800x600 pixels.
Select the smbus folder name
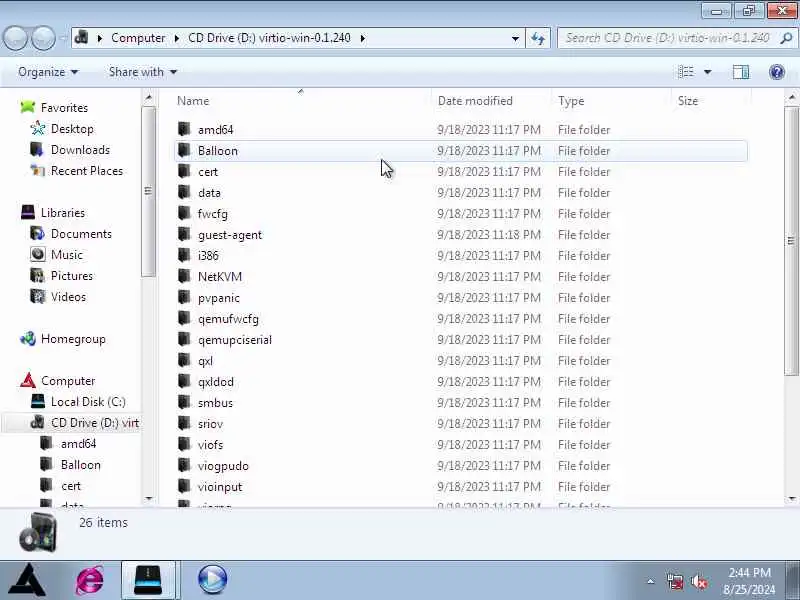point(215,403)
